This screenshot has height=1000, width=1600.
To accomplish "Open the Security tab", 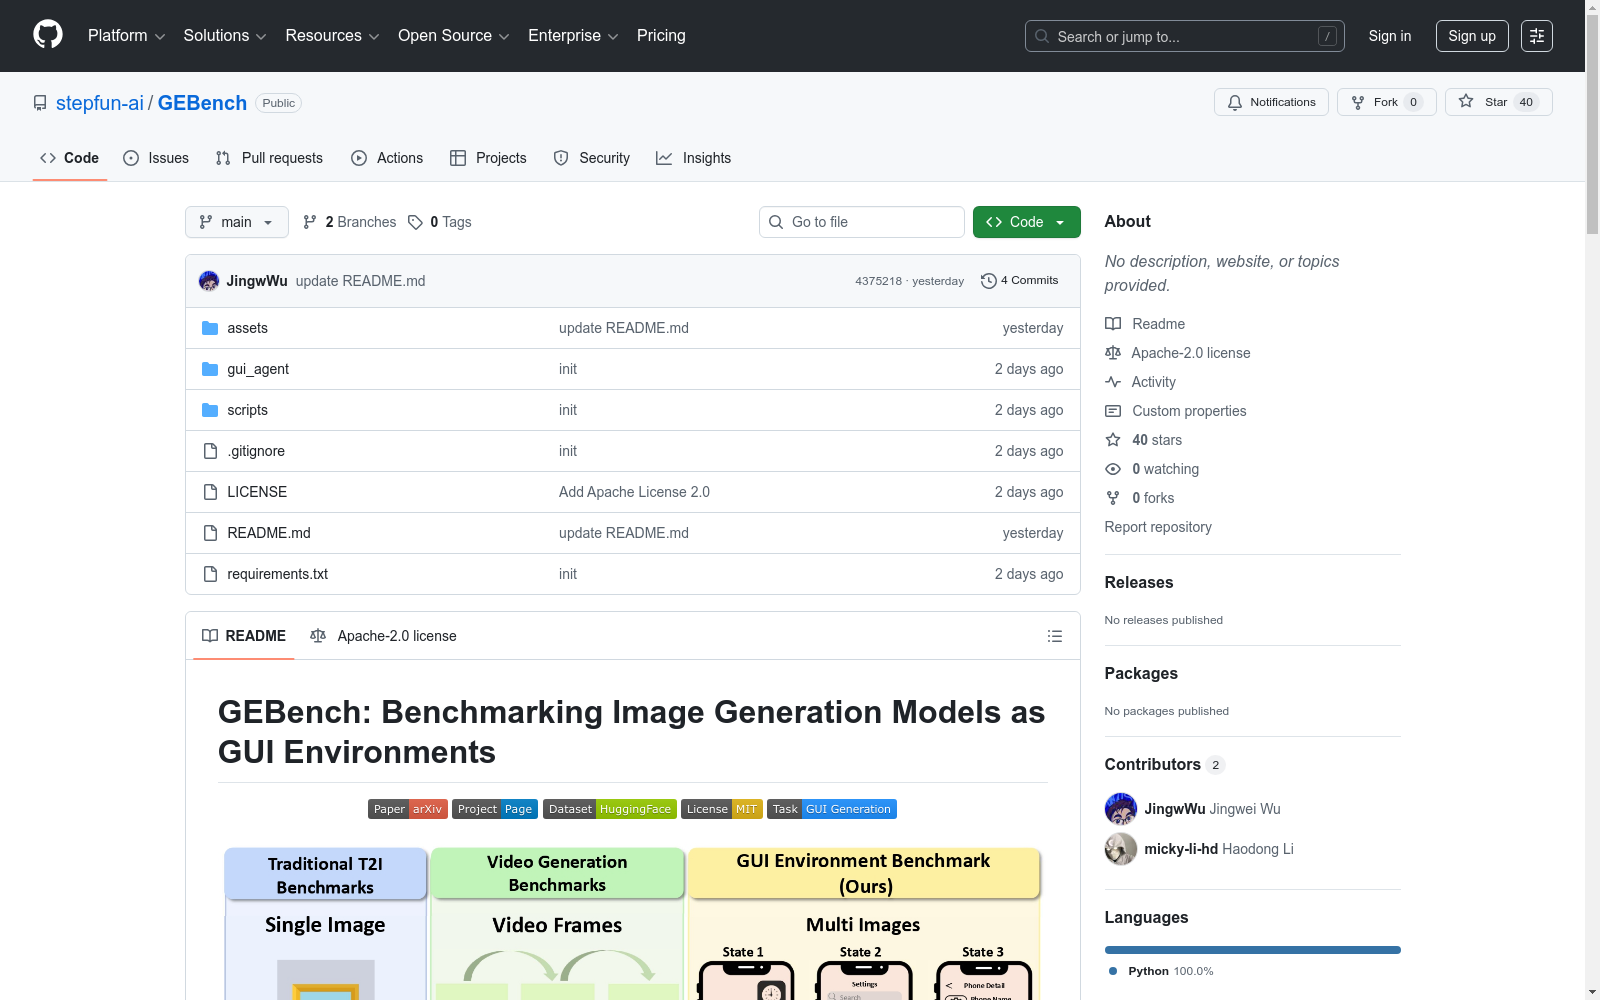I will tap(592, 158).
